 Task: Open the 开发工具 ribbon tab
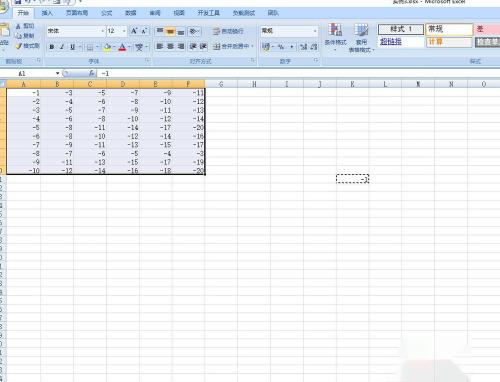208,13
